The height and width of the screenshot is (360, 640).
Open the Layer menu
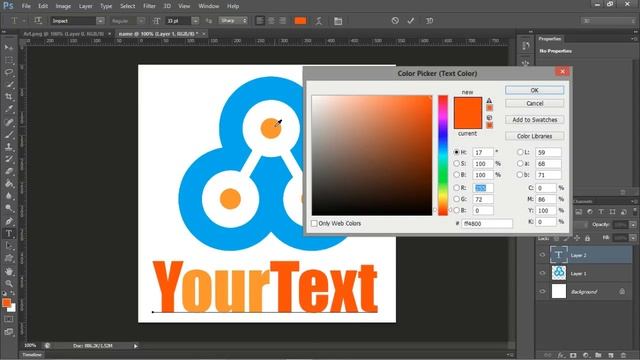(85, 6)
